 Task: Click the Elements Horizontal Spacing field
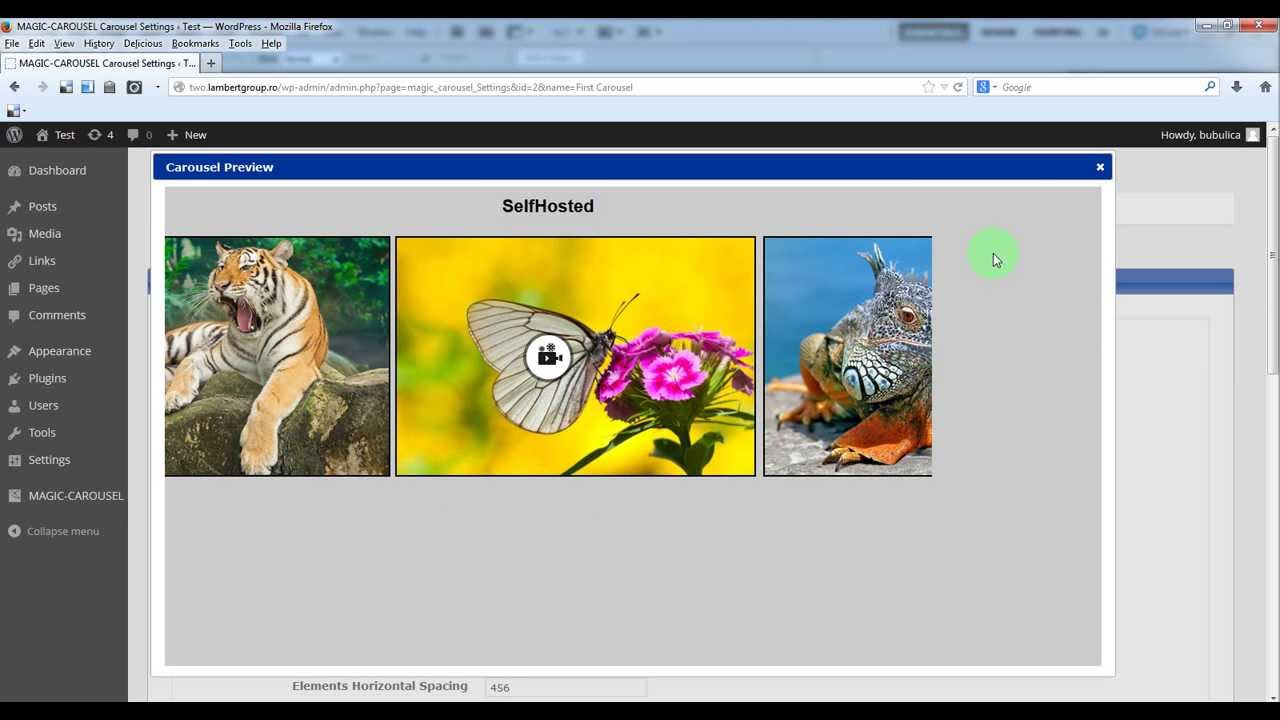[566, 687]
